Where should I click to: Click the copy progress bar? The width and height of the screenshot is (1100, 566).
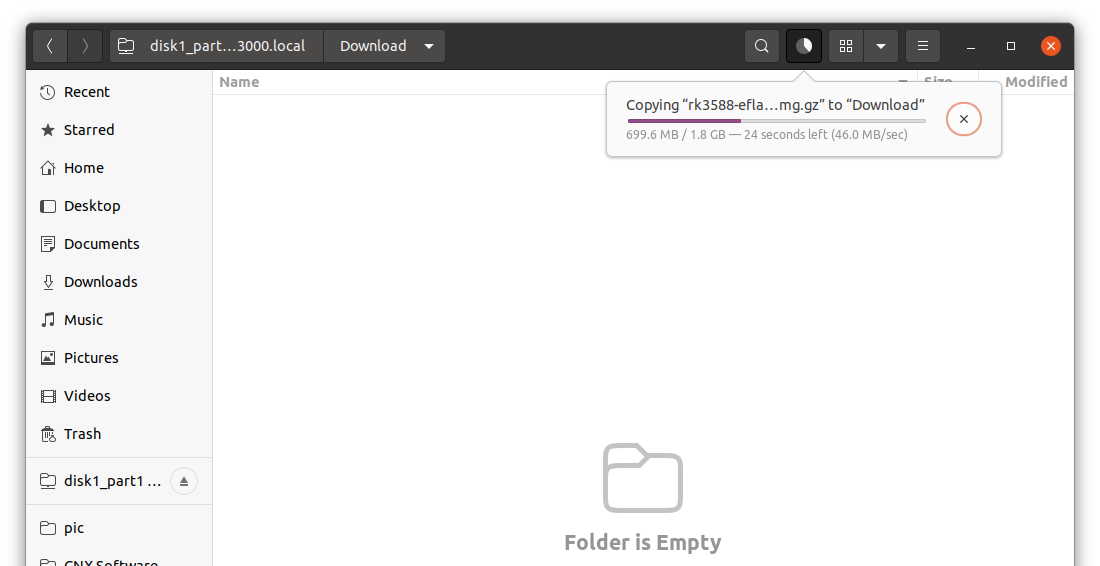click(777, 121)
